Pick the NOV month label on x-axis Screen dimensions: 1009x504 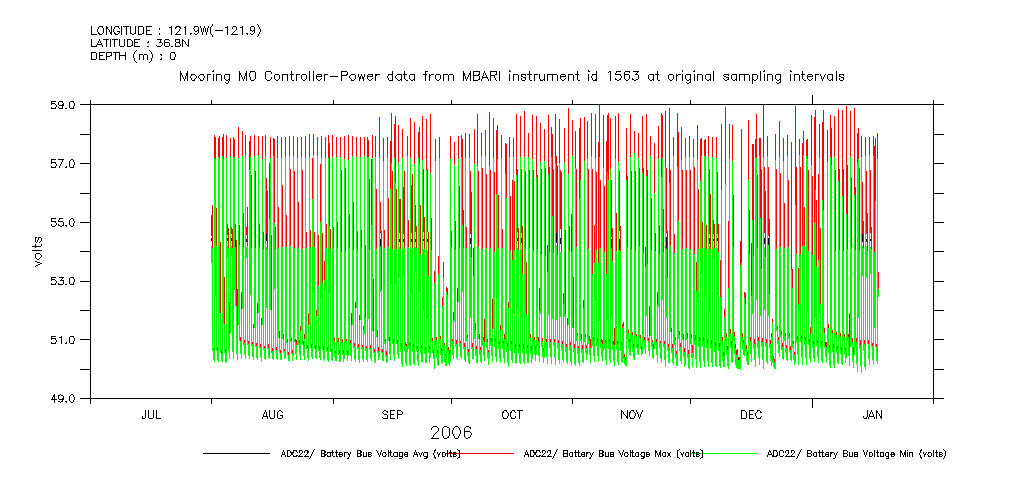(x=632, y=414)
